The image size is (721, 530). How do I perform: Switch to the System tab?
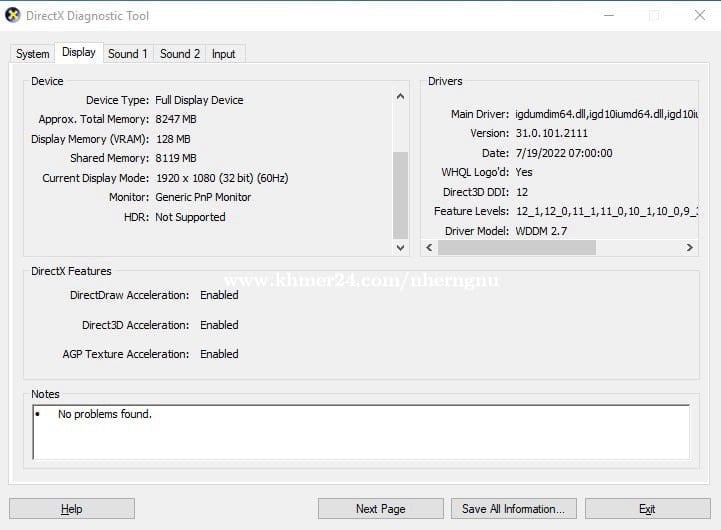[x=32, y=54]
